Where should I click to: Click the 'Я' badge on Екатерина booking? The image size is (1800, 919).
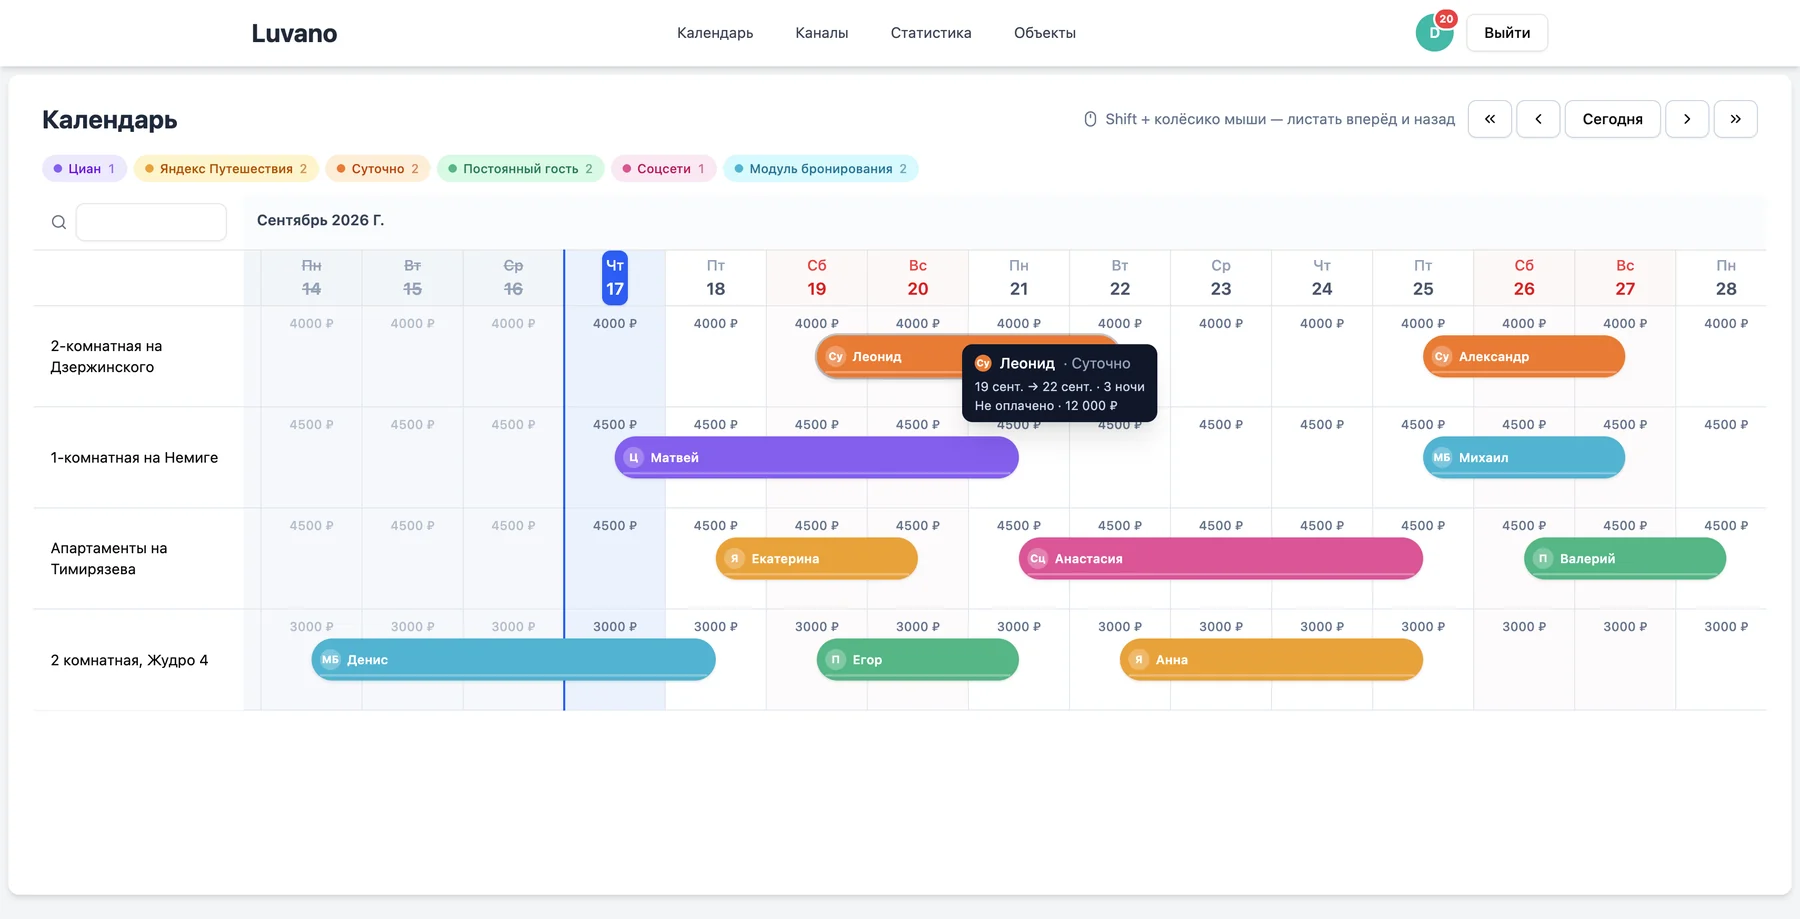coord(734,559)
